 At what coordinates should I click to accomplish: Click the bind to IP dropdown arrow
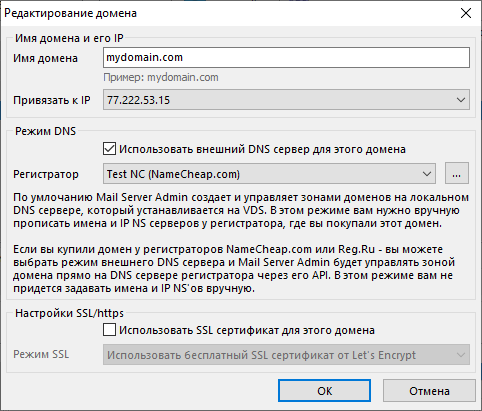461,100
